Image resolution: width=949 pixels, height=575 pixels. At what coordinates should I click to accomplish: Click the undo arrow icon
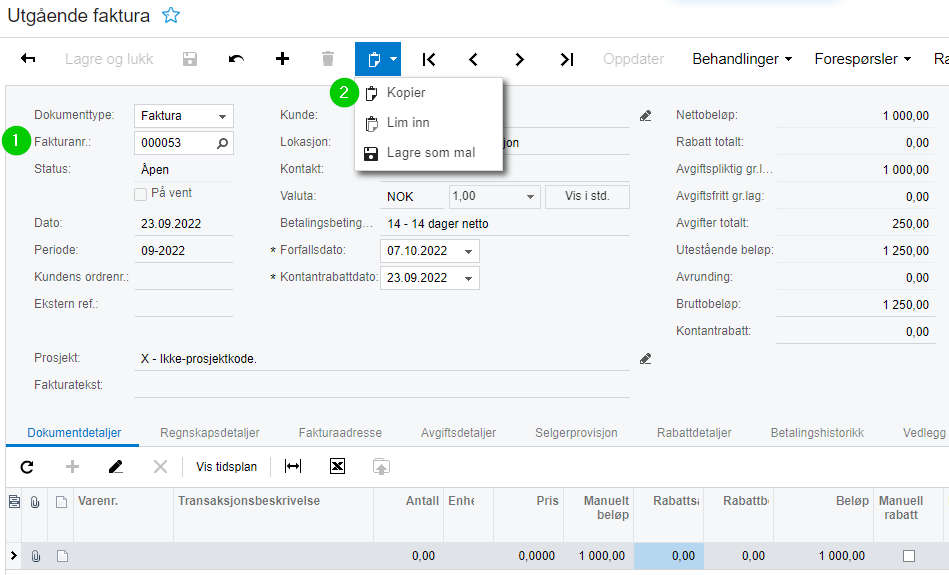pyautogui.click(x=236, y=59)
